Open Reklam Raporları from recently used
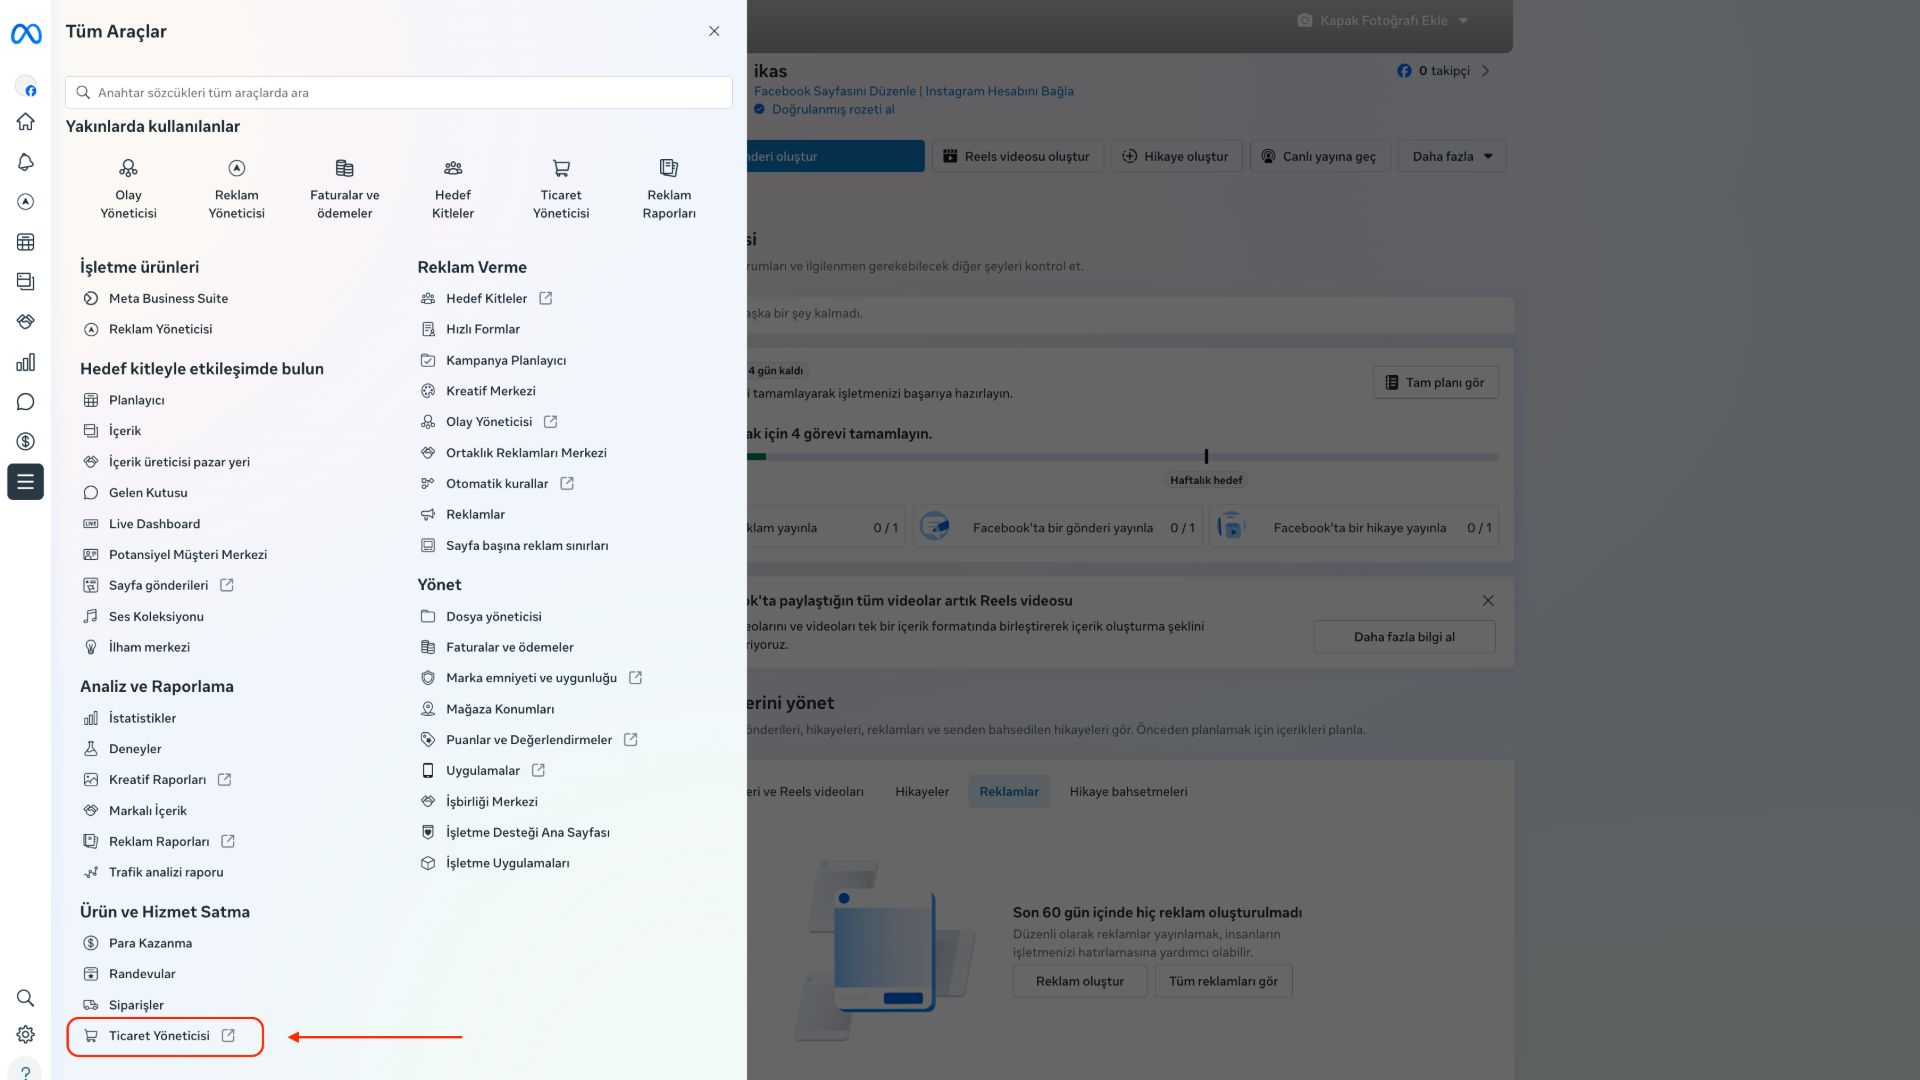 click(669, 188)
